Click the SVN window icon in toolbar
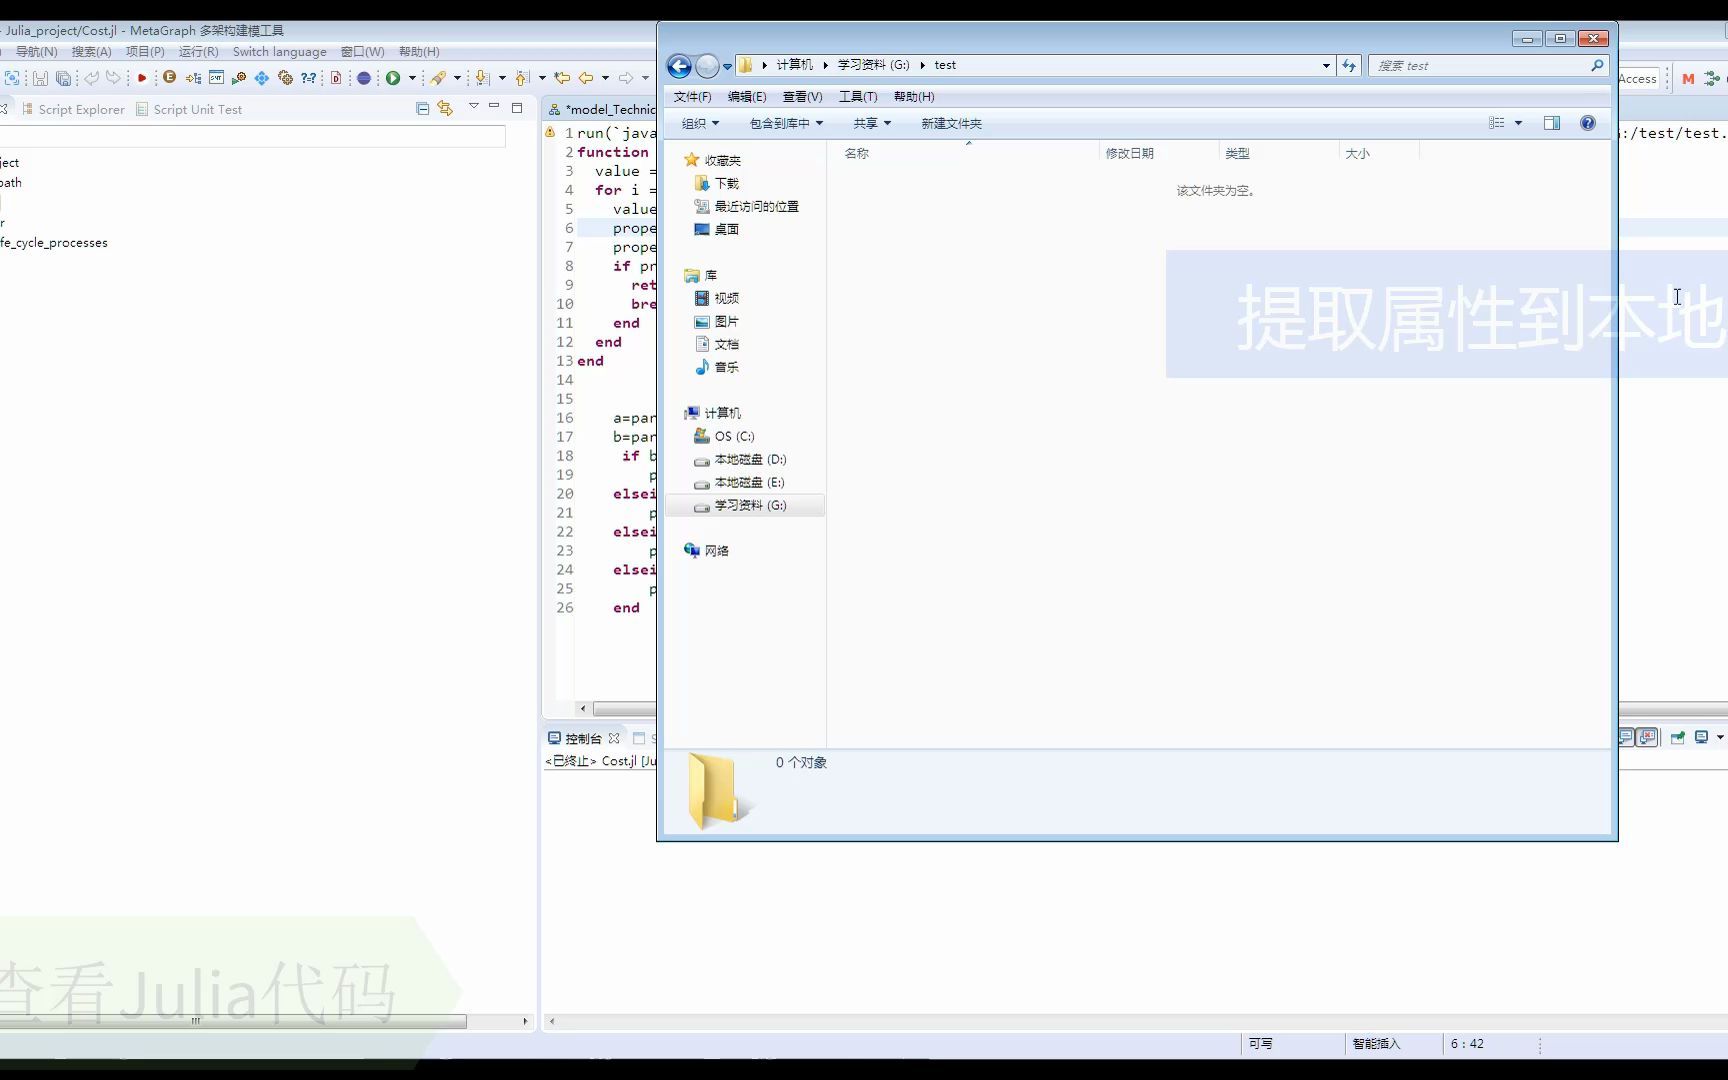This screenshot has width=1728, height=1080. coord(216,78)
